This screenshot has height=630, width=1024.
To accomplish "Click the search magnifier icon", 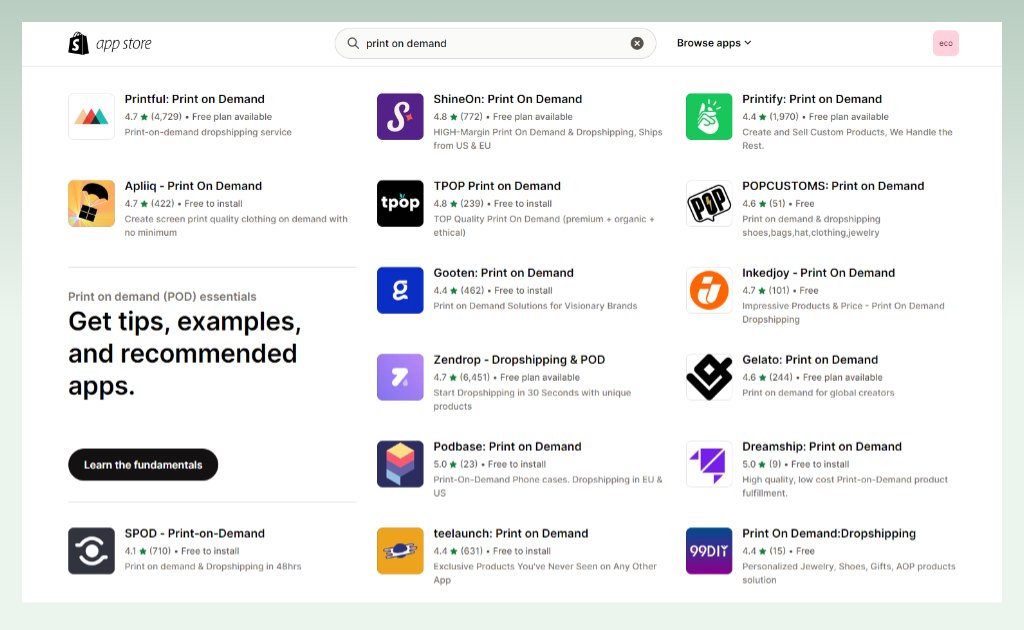I will (x=353, y=43).
